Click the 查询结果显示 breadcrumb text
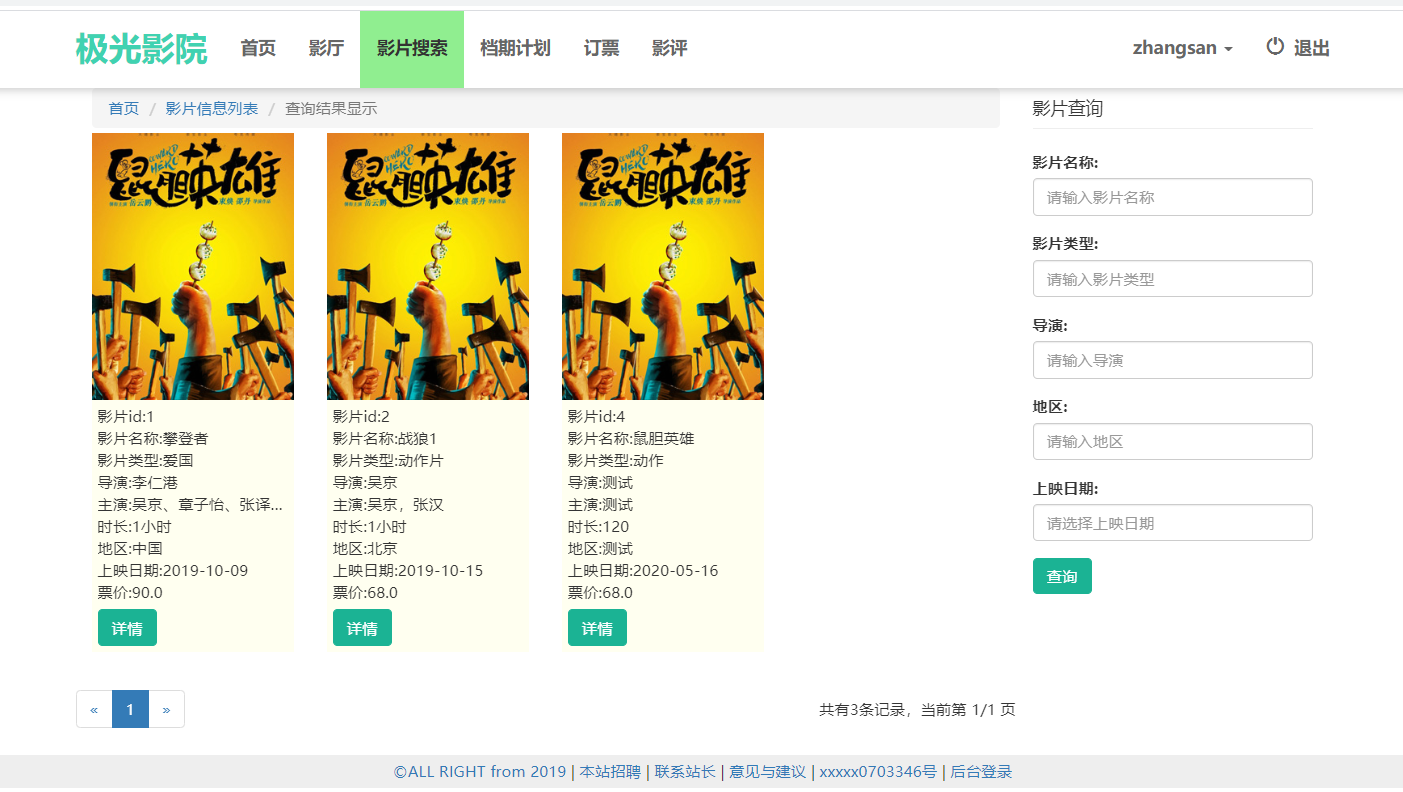Viewport: 1403px width, 792px height. (x=331, y=108)
